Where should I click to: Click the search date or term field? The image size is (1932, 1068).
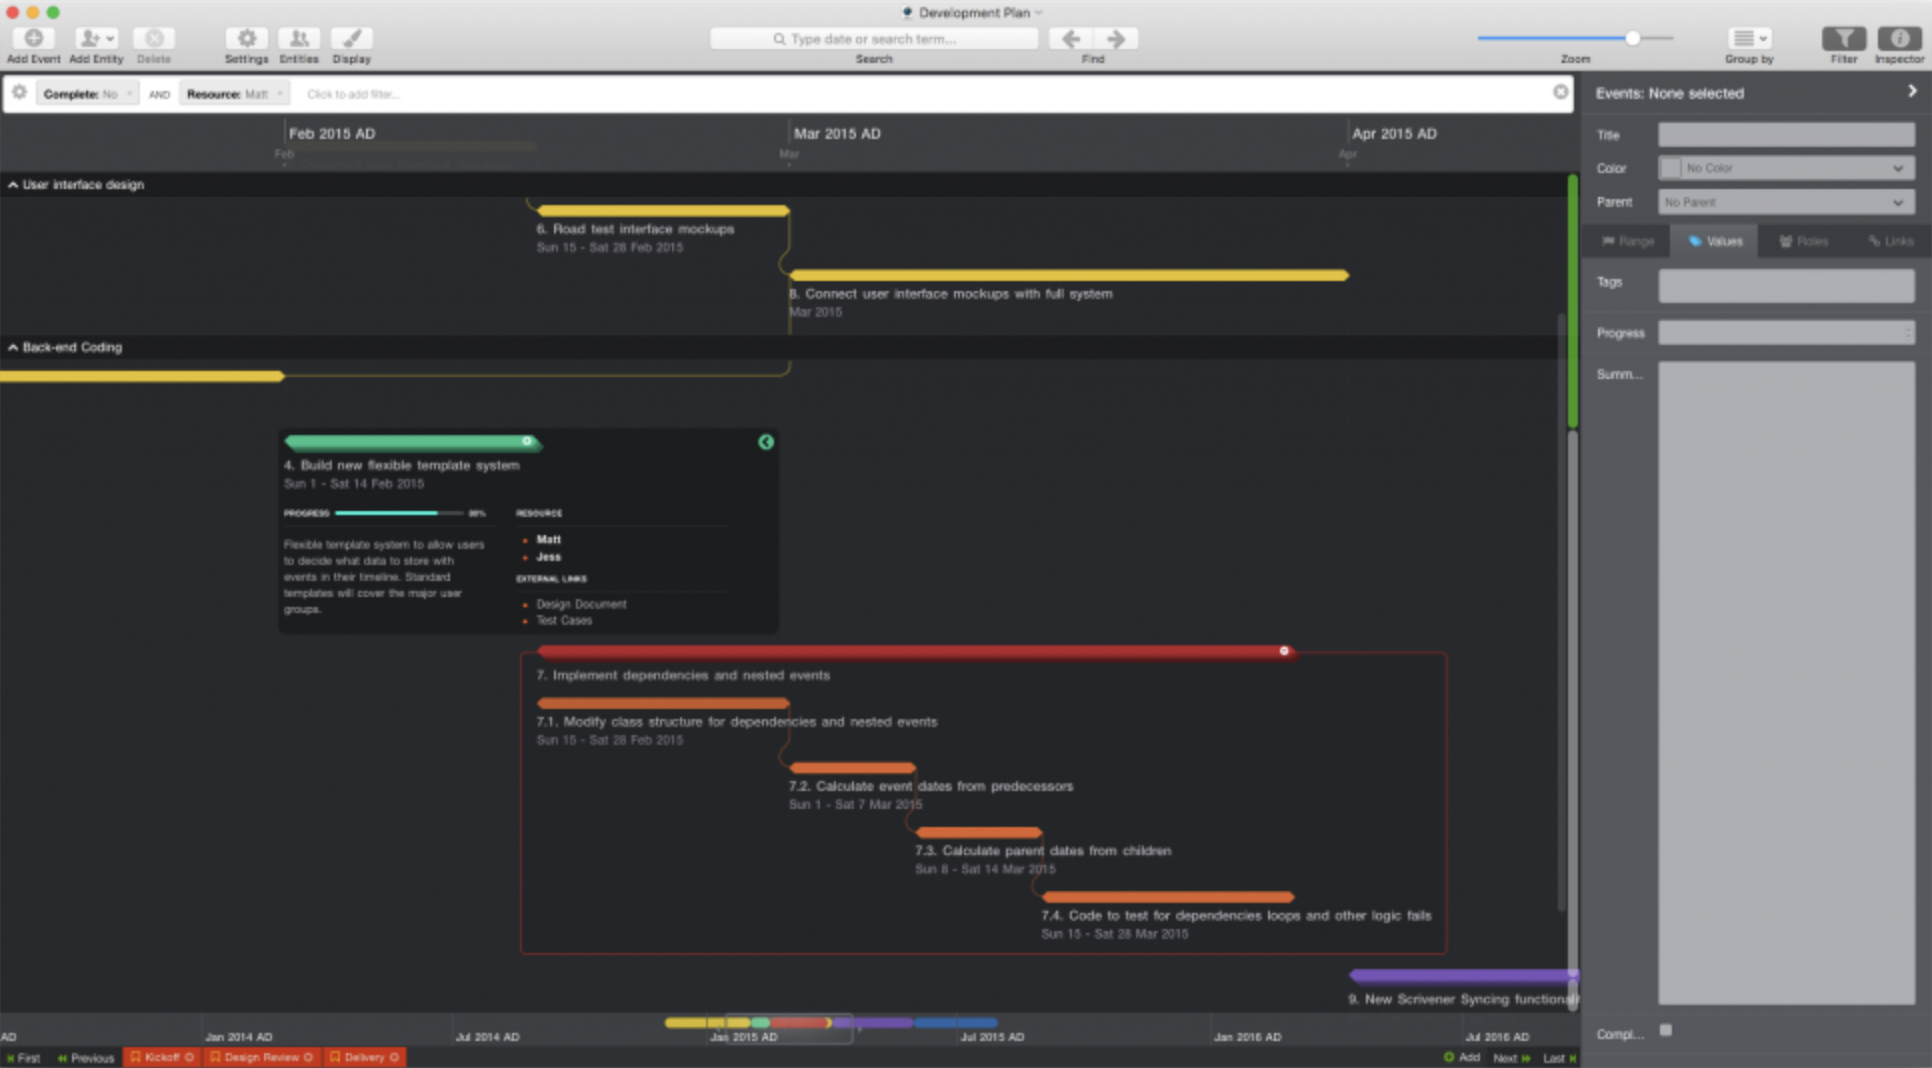point(874,39)
